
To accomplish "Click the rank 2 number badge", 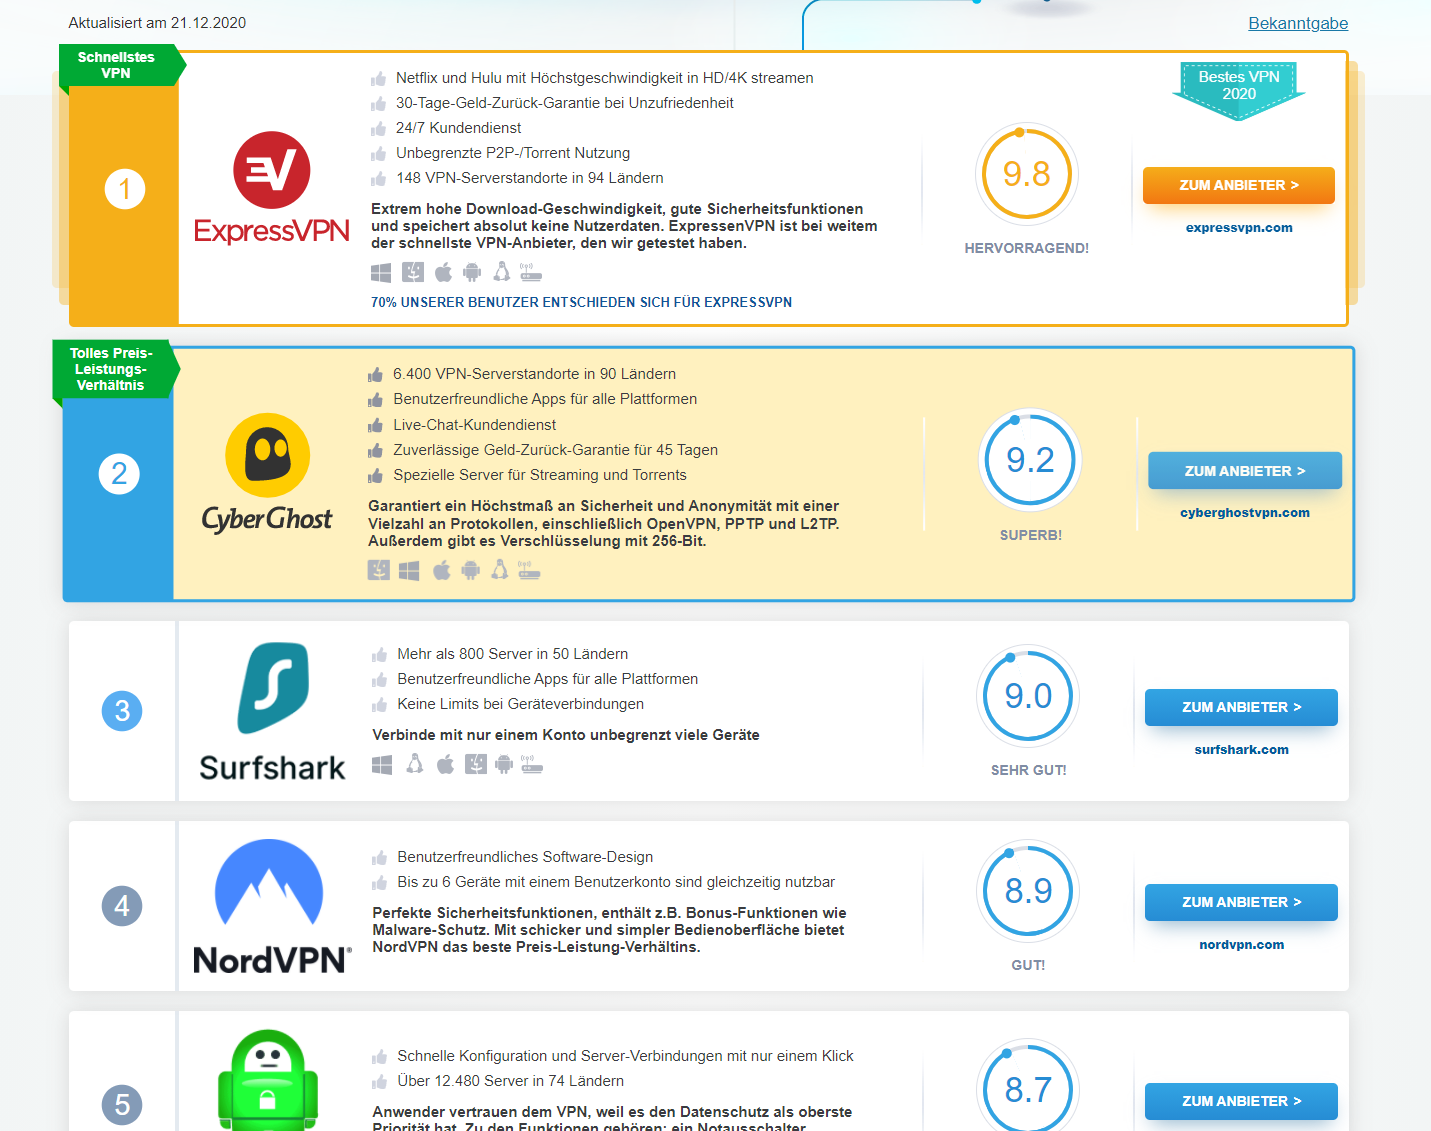I will pyautogui.click(x=119, y=473).
